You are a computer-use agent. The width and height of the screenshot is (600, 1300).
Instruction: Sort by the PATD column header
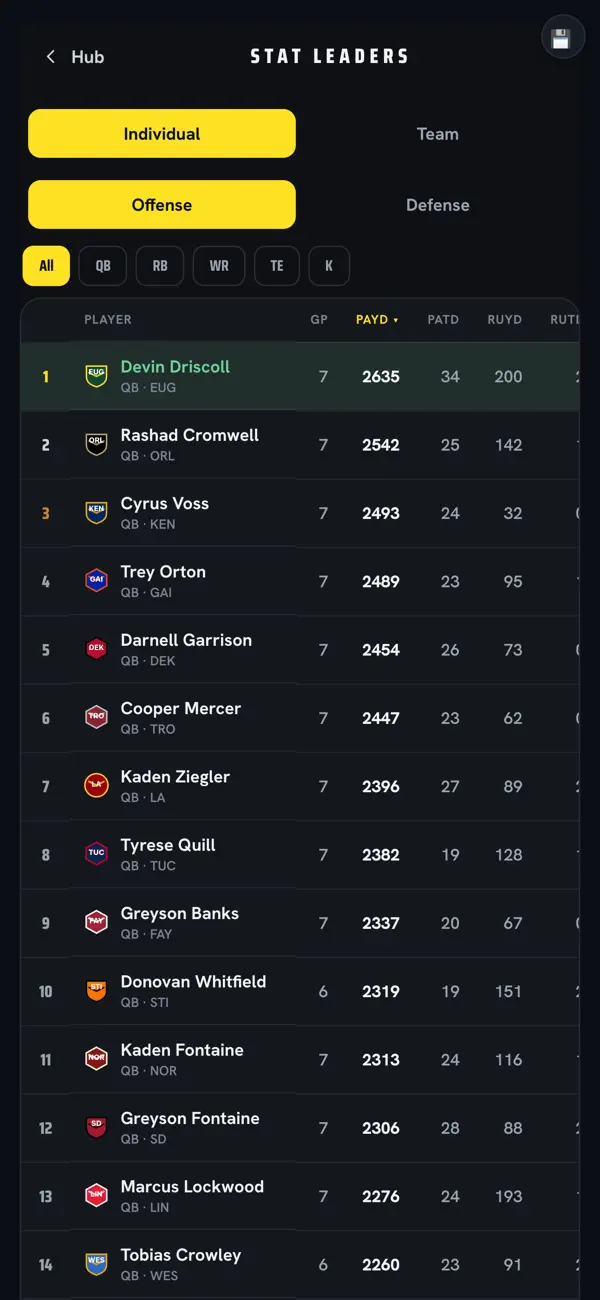pos(443,320)
